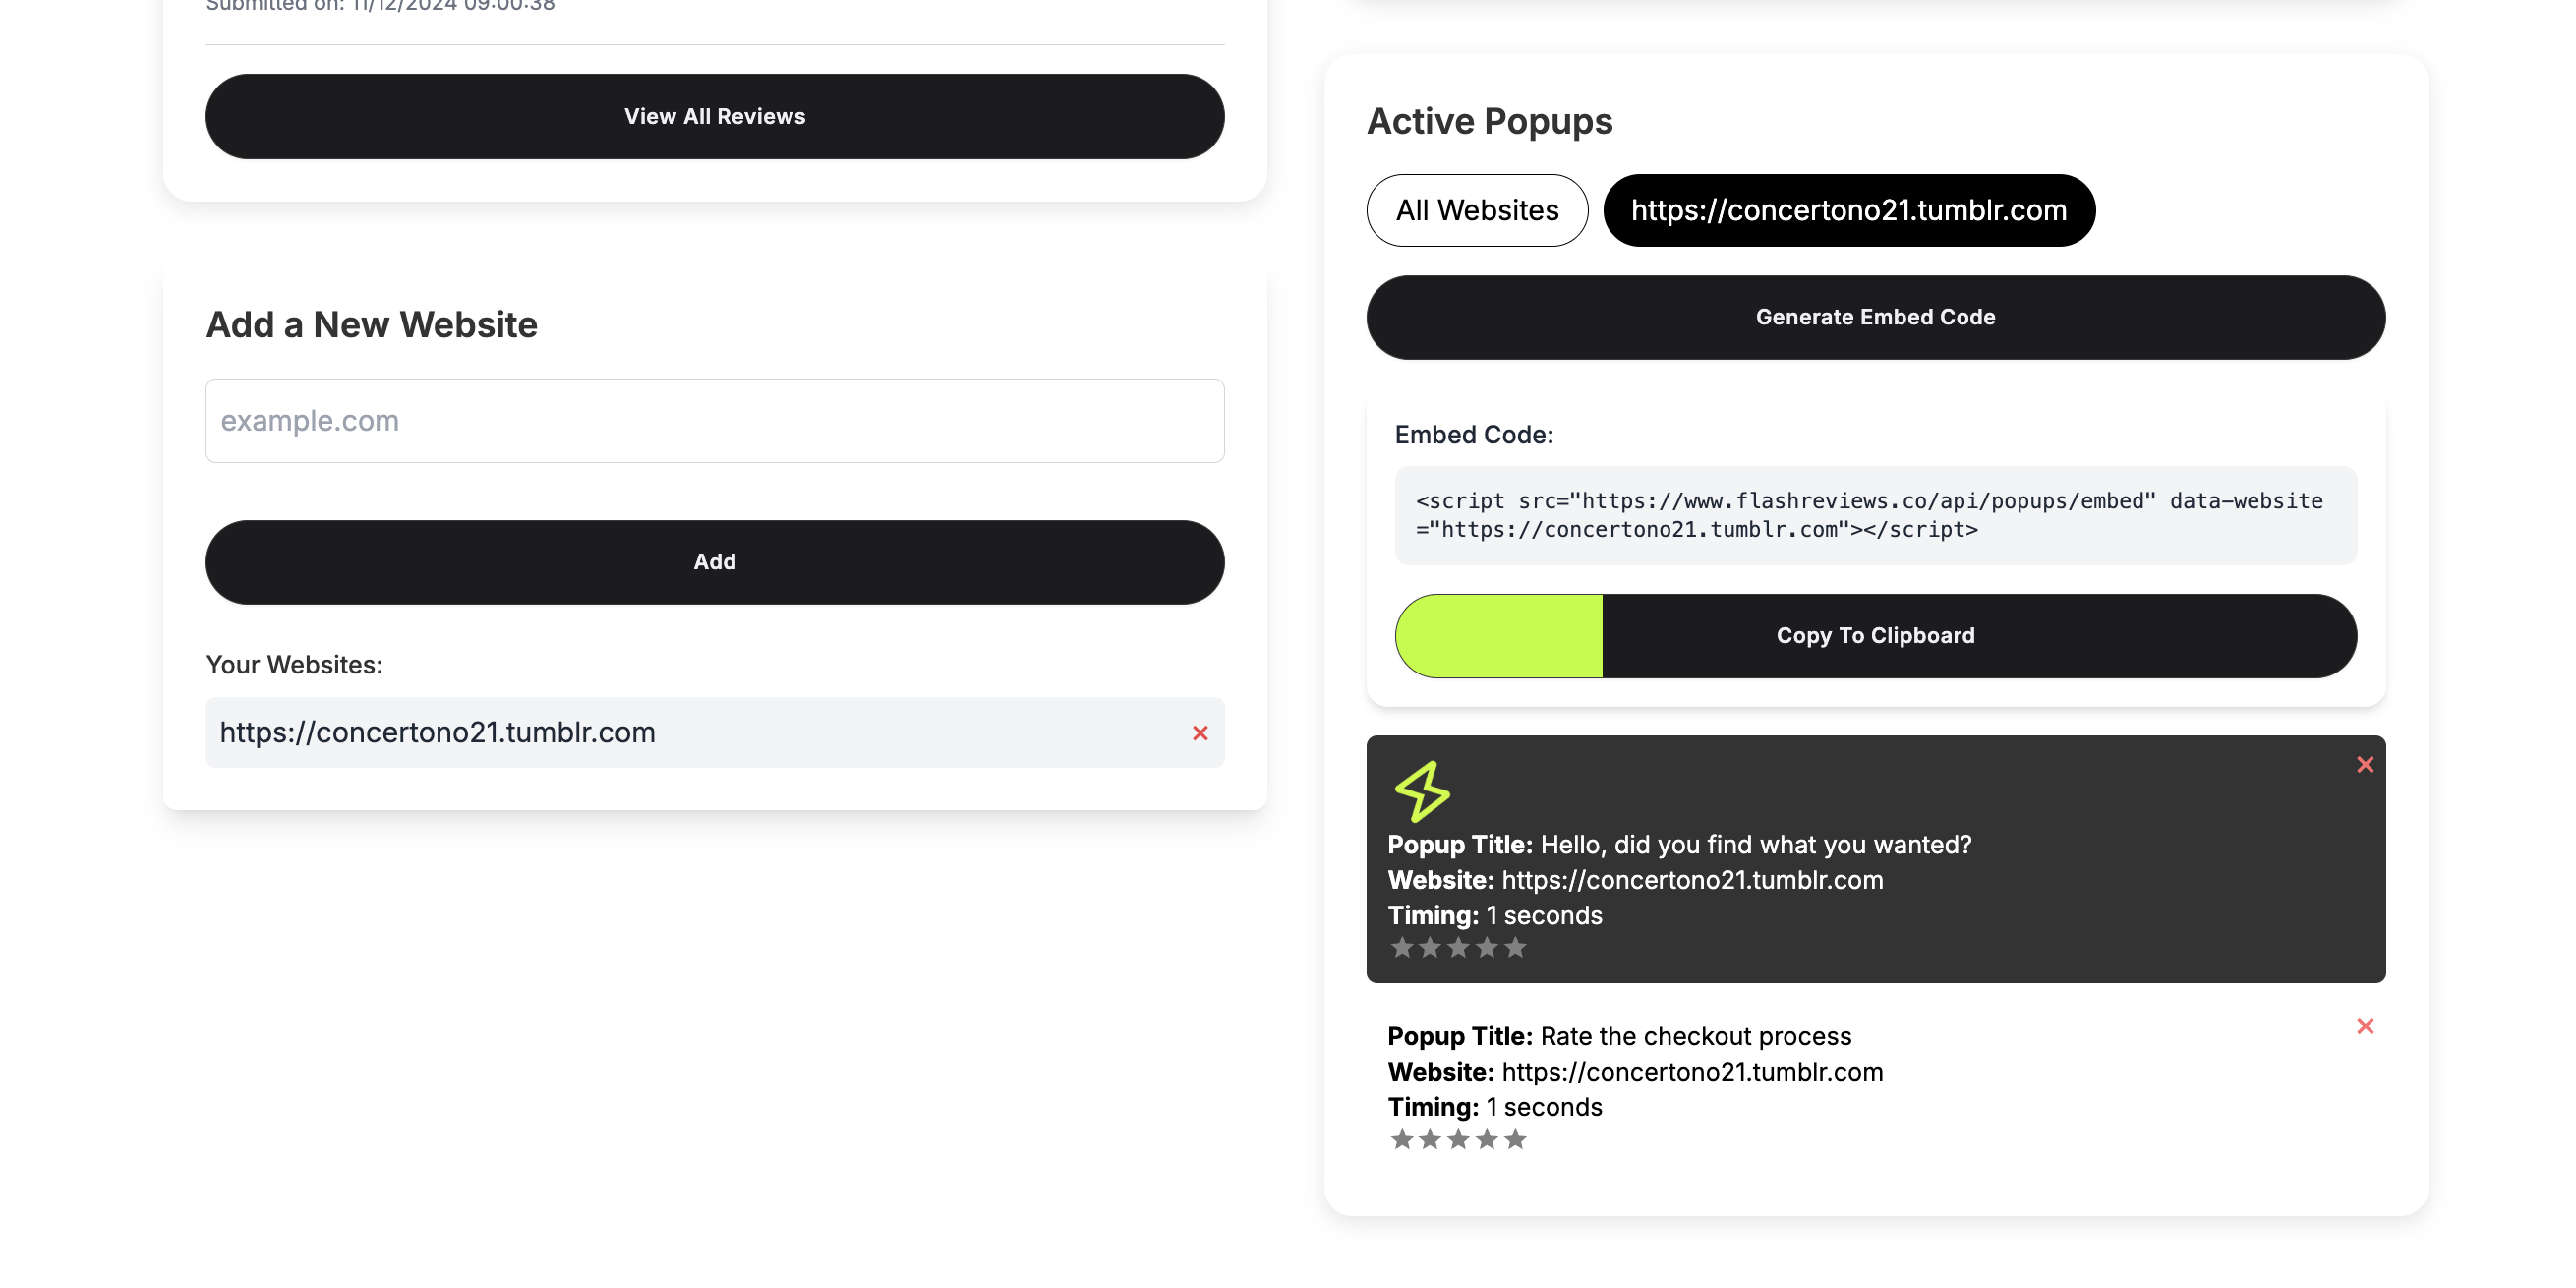
Task: Select first star in the Hello popup
Action: coord(1402,947)
